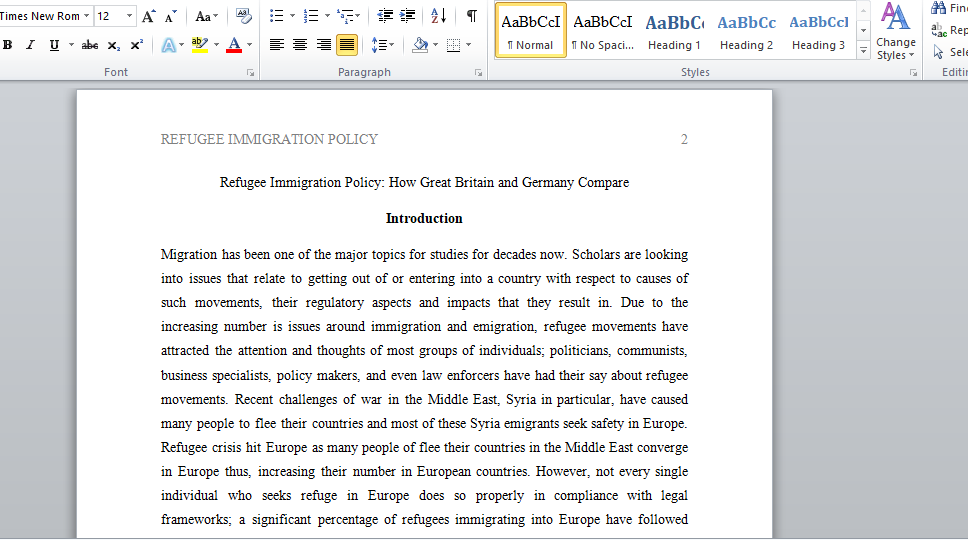
Task: Apply Heading 3 style
Action: tap(819, 30)
